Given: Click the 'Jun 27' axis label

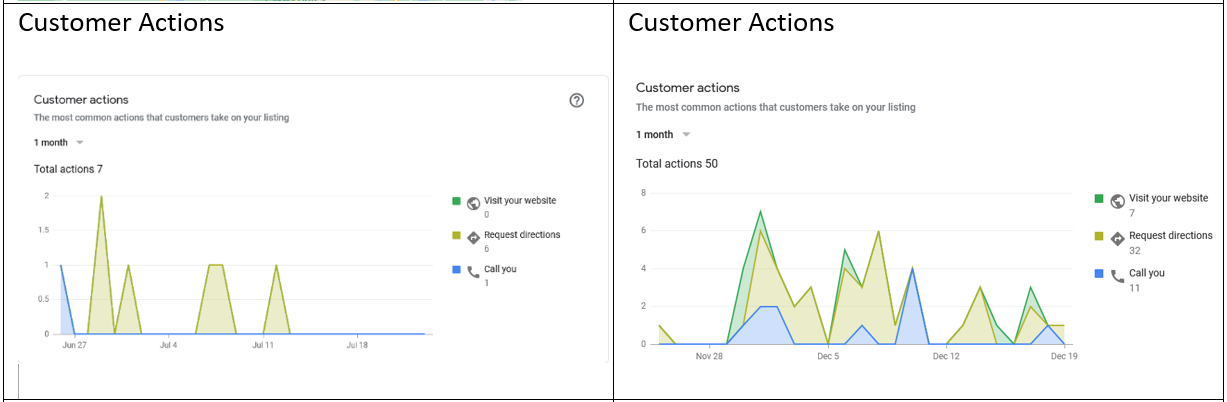Looking at the screenshot, I should tap(74, 345).
